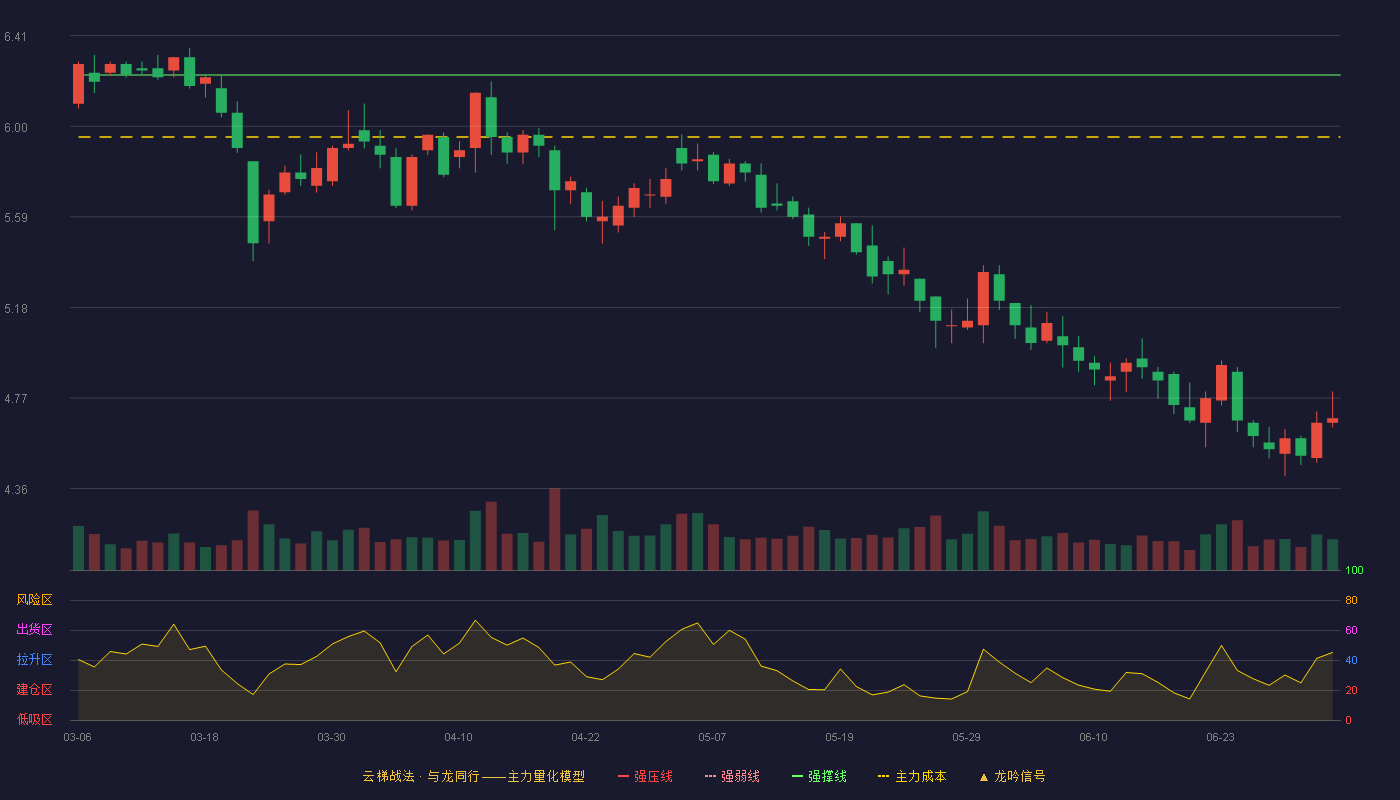This screenshot has width=1400, height=800.
Task: Click the 03-06 date label
Action: click(x=77, y=737)
